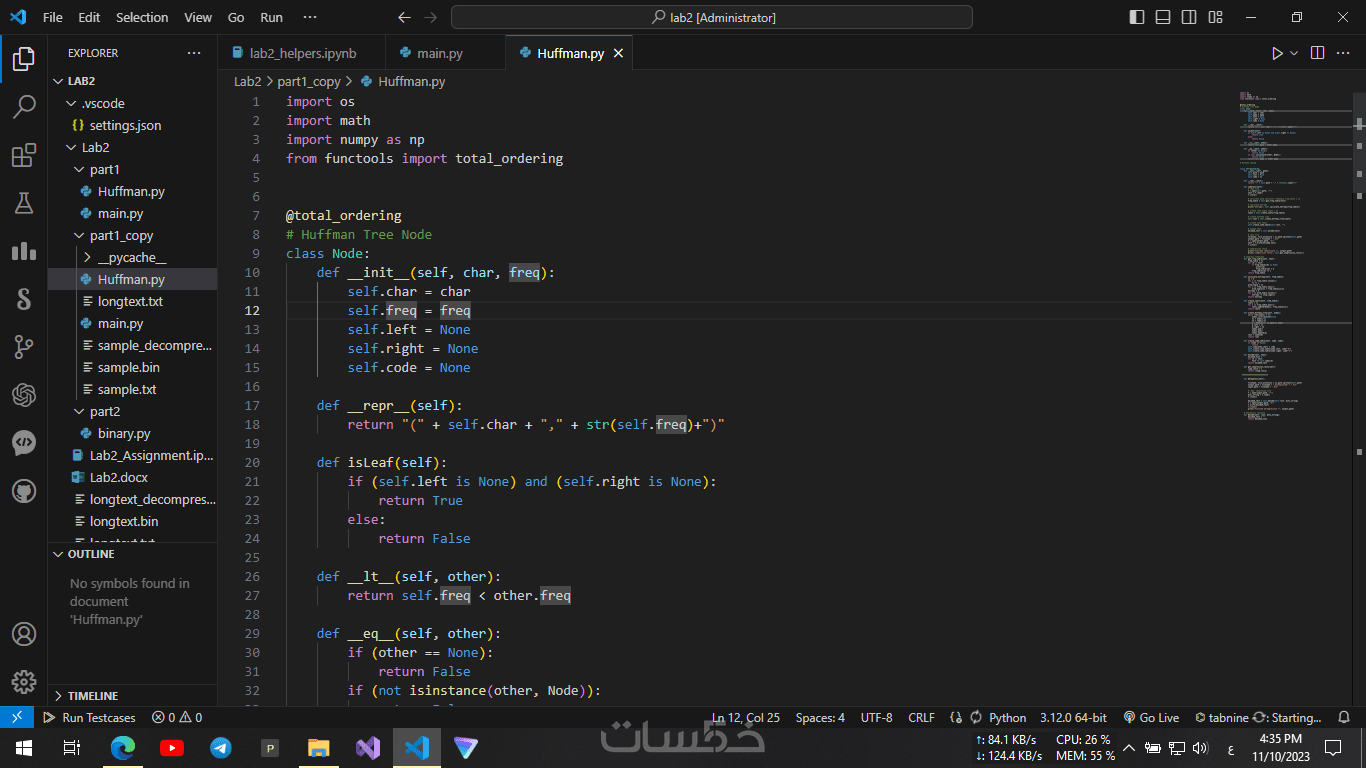Open the Testing flask icon
Screen dimensions: 1366x768
click(x=24, y=204)
